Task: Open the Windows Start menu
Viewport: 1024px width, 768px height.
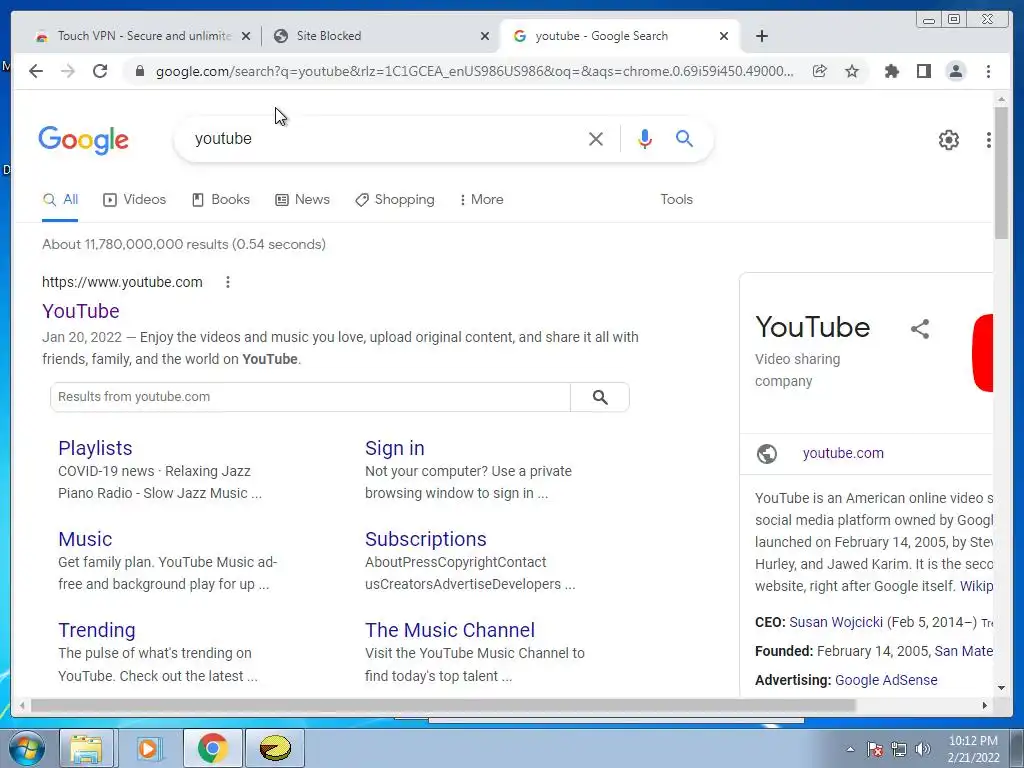Action: pyautogui.click(x=27, y=748)
